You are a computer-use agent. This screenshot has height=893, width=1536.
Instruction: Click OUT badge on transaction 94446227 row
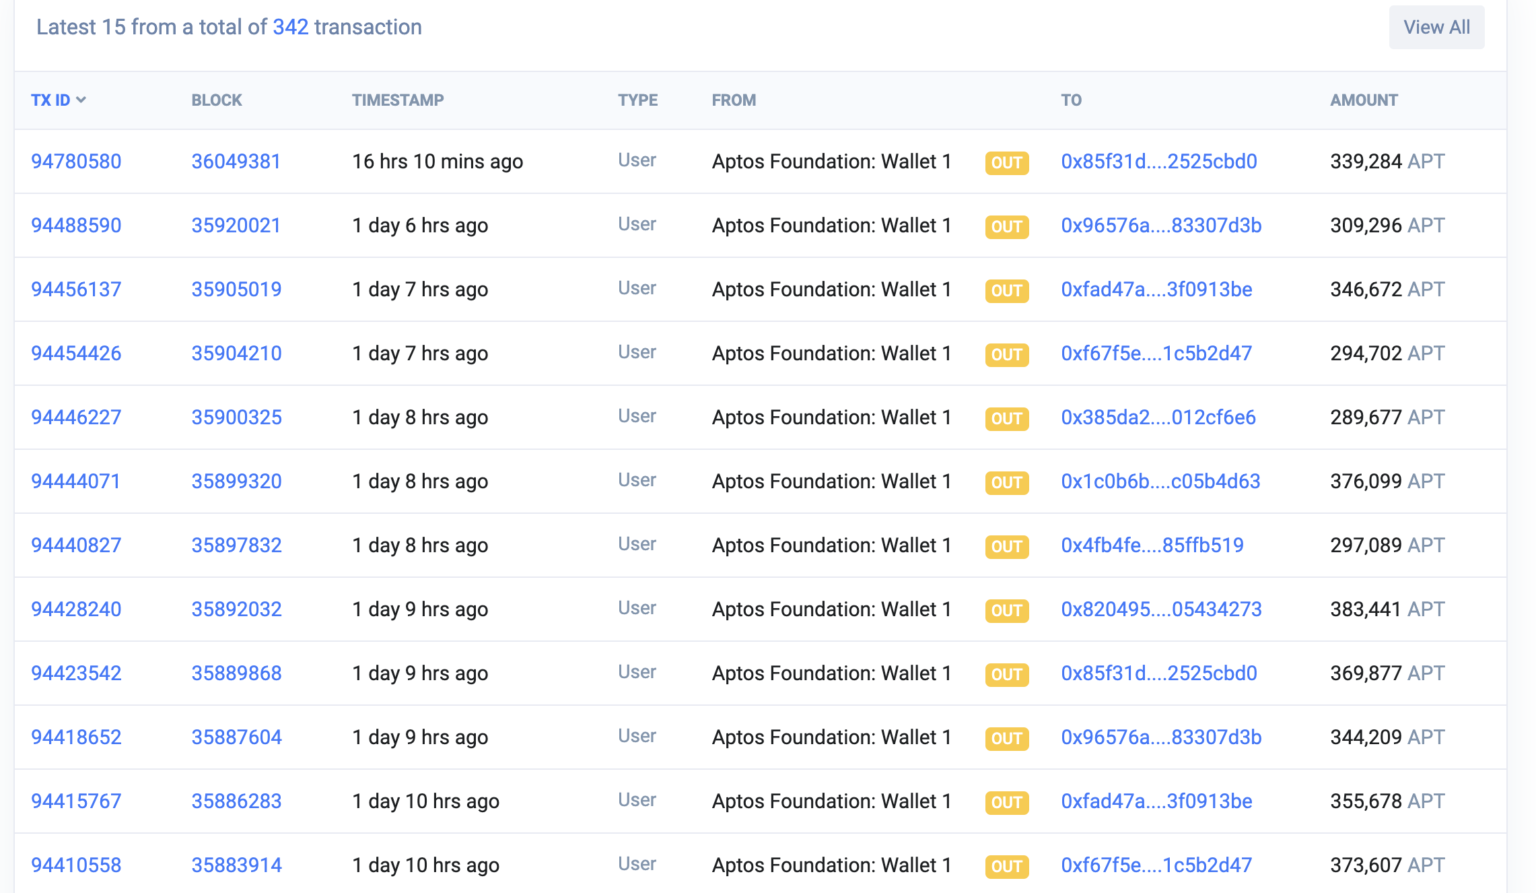(1006, 419)
